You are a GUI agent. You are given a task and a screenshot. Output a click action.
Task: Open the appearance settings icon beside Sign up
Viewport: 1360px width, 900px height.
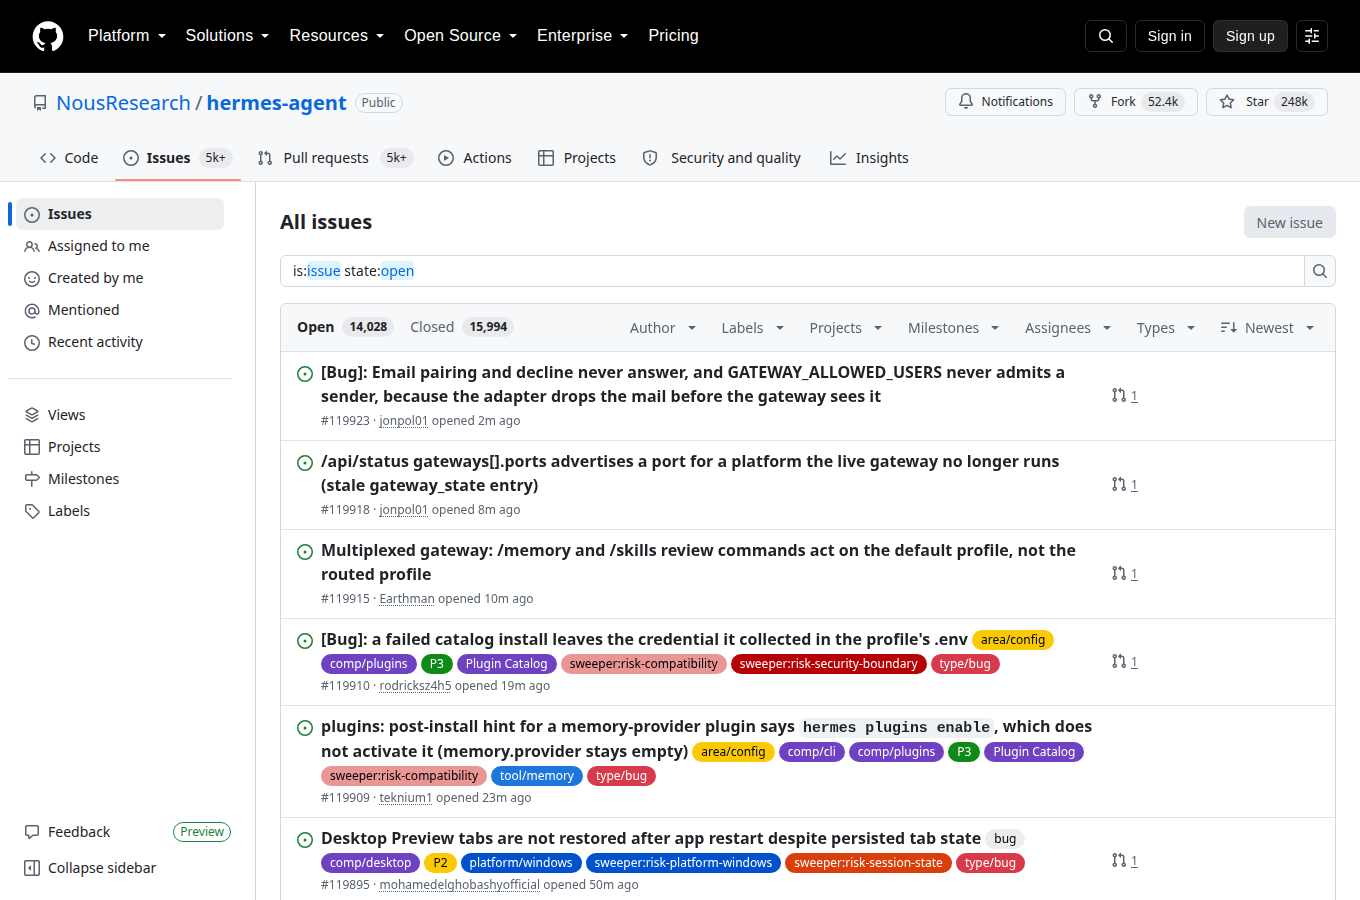(x=1312, y=36)
